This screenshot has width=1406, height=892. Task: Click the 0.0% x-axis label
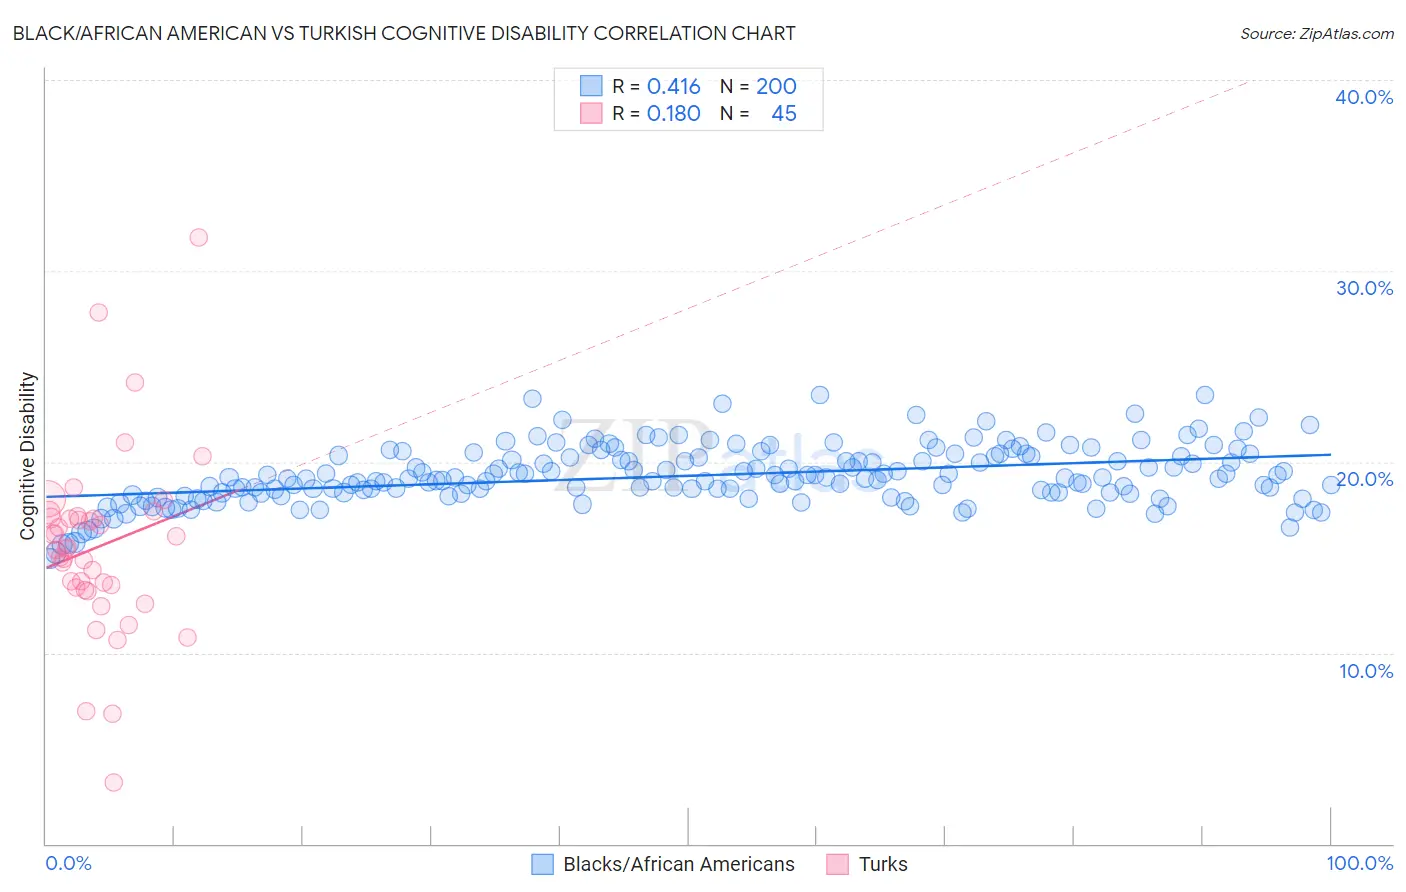point(68,863)
